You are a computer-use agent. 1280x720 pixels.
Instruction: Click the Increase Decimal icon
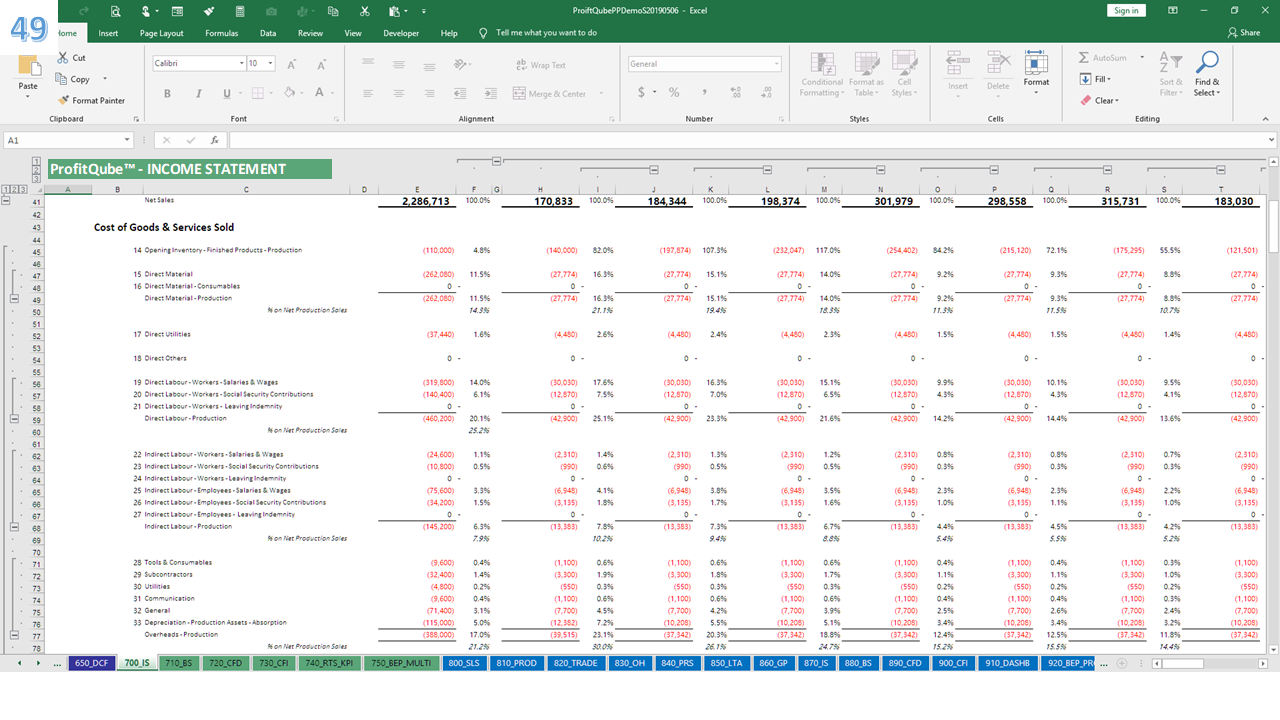click(x=736, y=92)
